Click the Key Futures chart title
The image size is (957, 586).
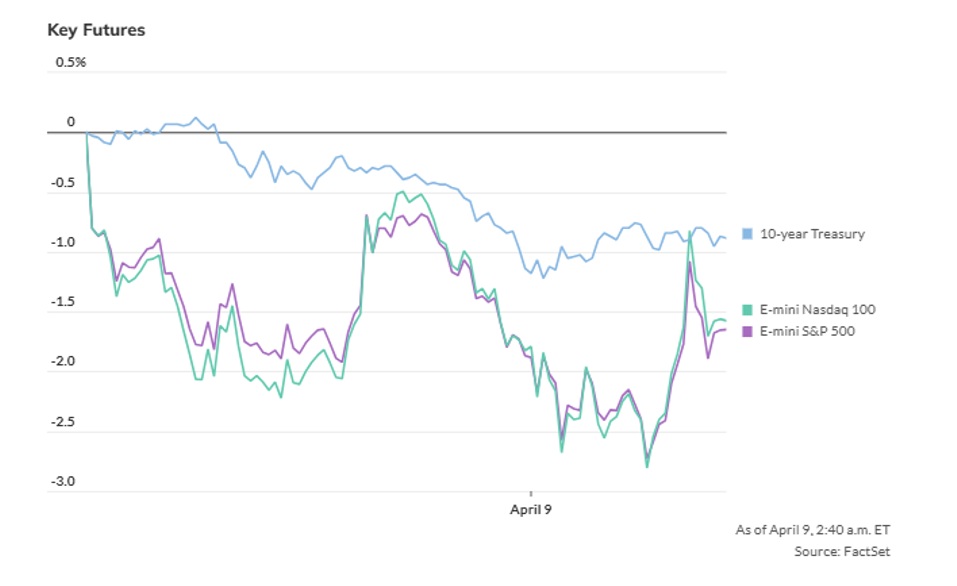96,30
